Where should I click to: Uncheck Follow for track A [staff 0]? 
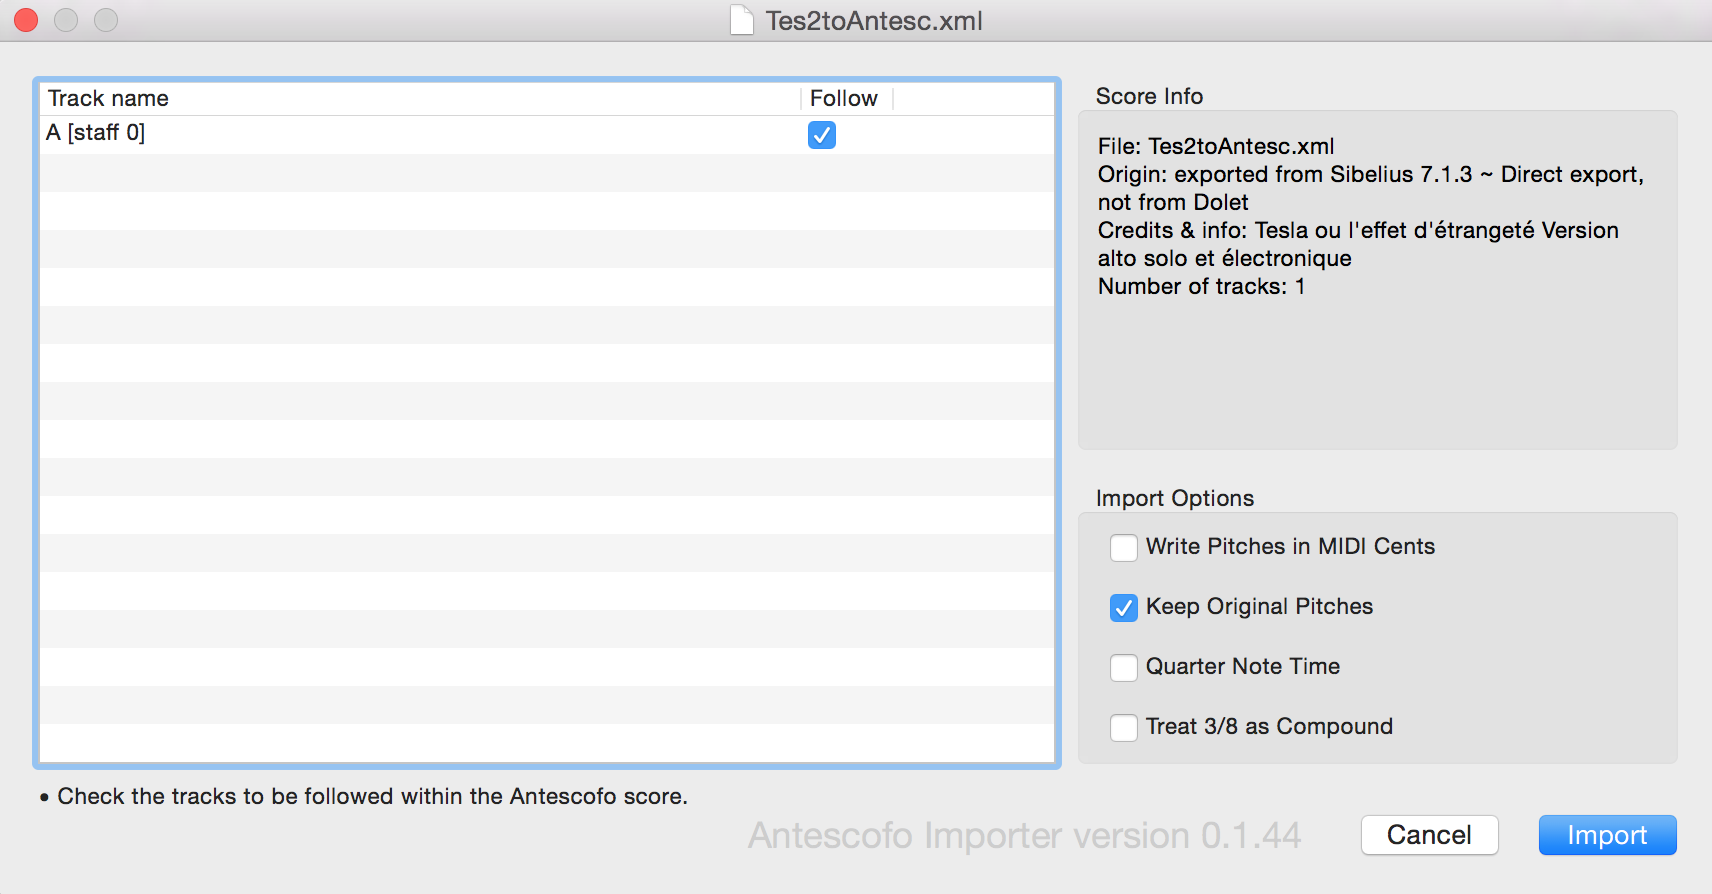click(x=822, y=135)
